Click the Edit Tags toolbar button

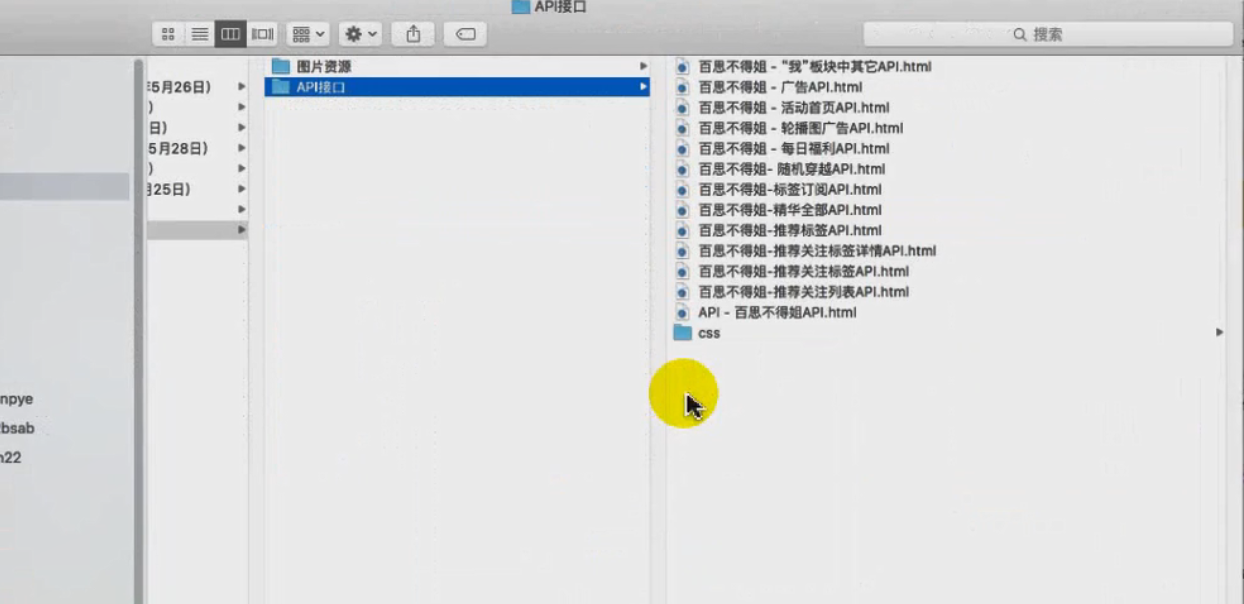pos(465,34)
